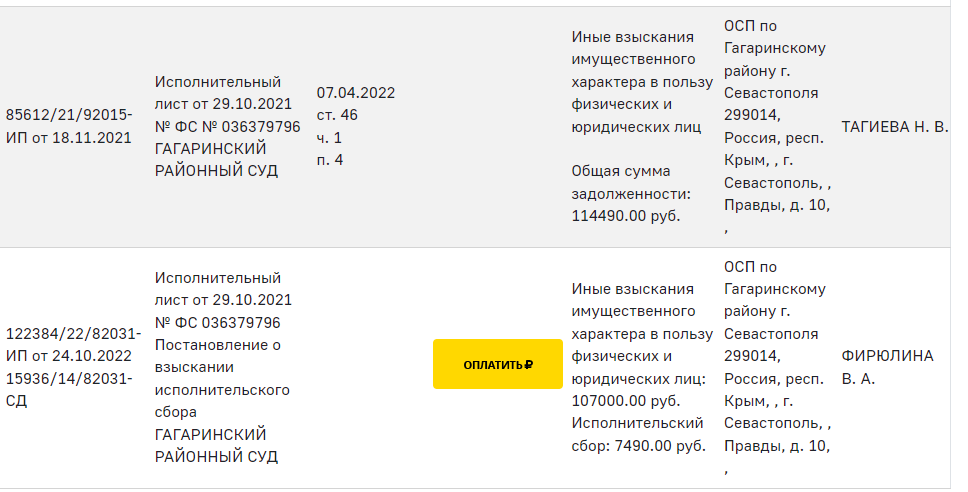Click document number № ФС 036379796 in second row
The height and width of the screenshot is (492, 968).
(x=217, y=322)
